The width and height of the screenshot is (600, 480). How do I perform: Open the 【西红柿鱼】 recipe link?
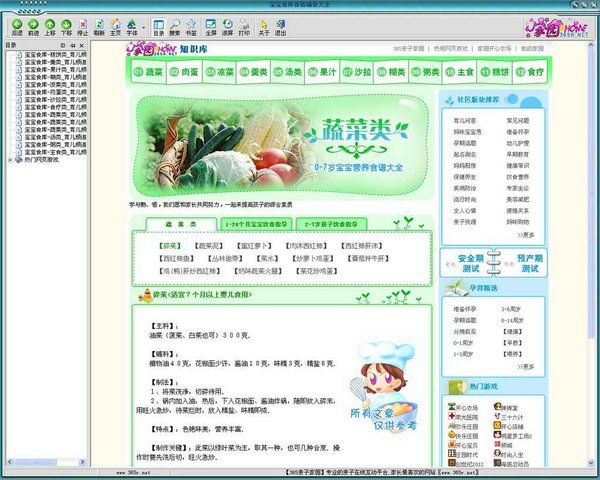pyautogui.click(x=176, y=258)
